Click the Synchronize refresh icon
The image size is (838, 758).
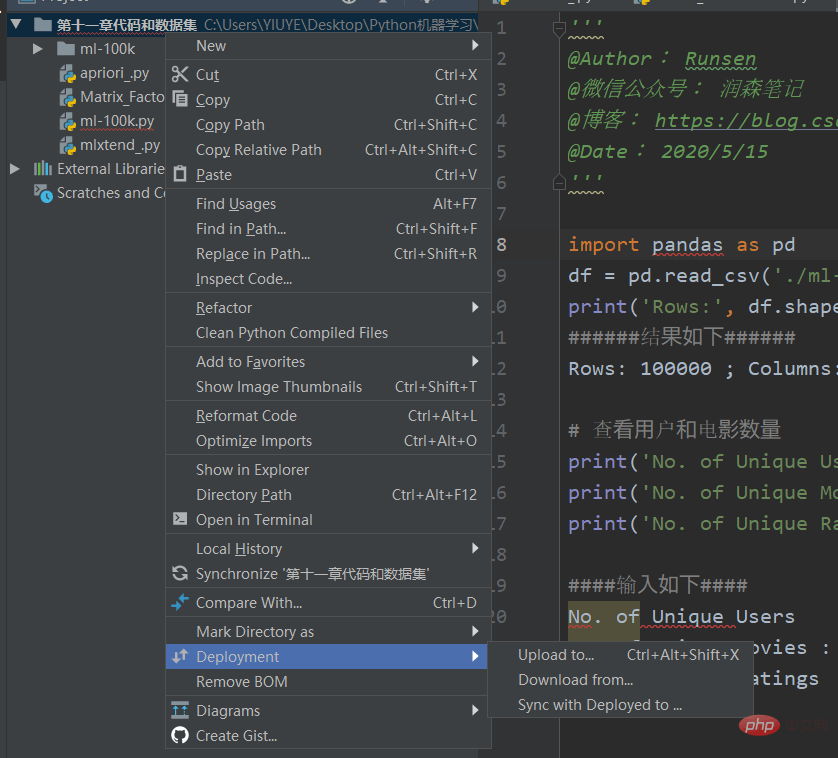[x=180, y=573]
